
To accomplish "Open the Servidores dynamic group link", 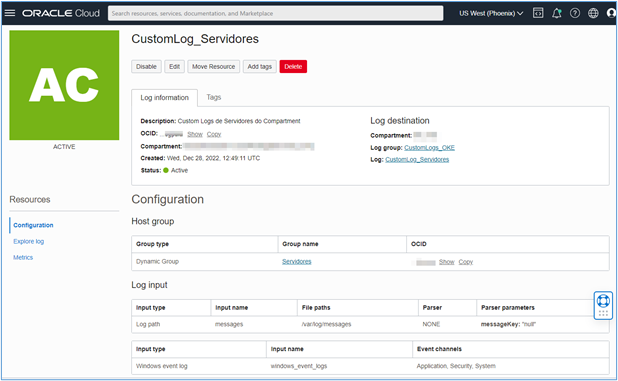I will (296, 262).
